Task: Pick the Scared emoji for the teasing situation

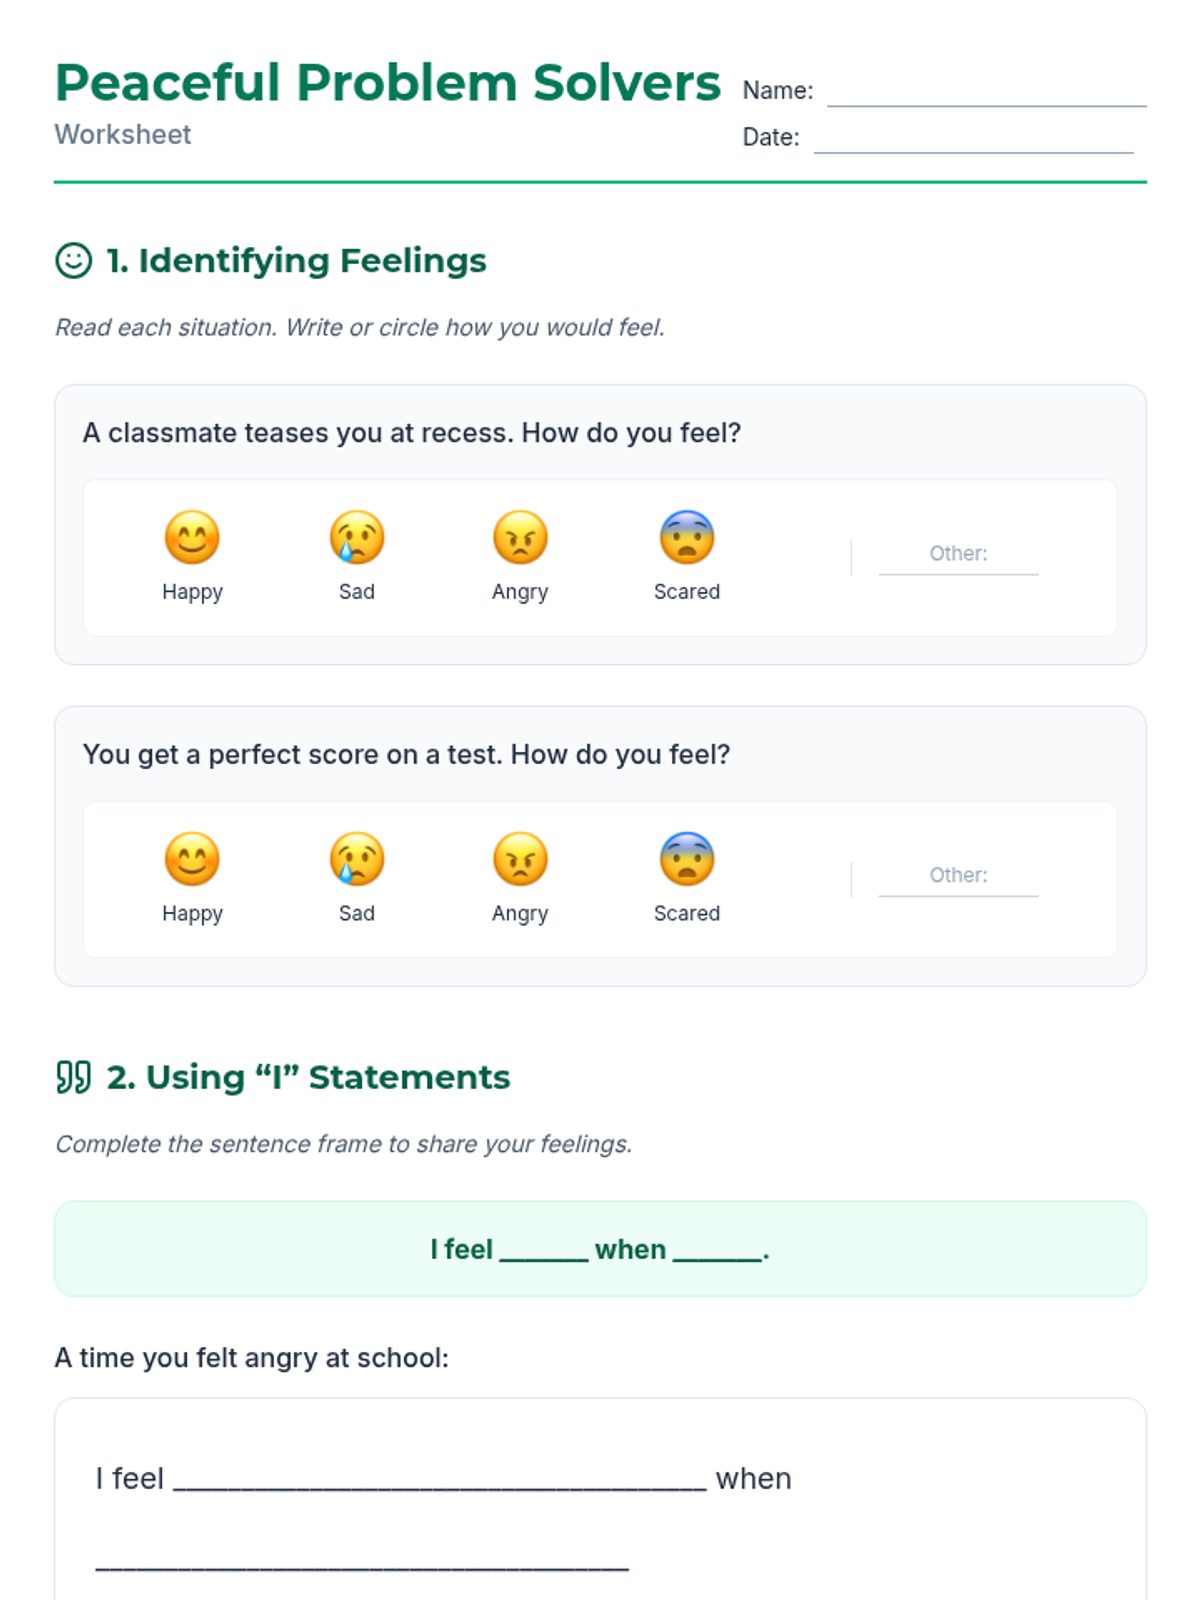Action: [687, 538]
